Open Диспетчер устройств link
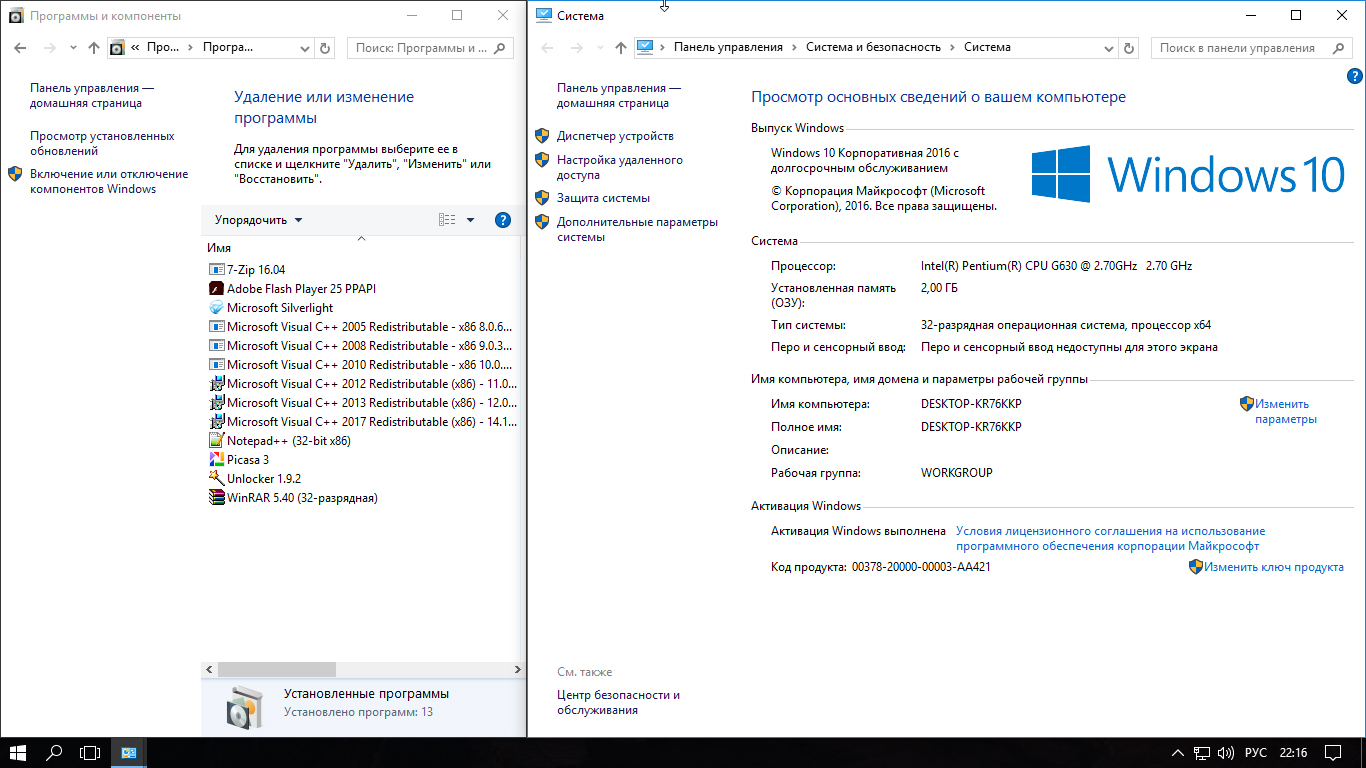 tap(615, 136)
